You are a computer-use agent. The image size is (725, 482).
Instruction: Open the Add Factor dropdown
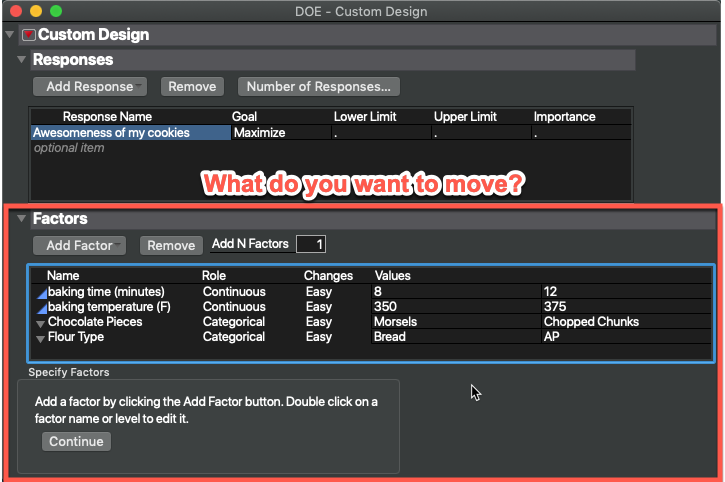pyautogui.click(x=80, y=245)
